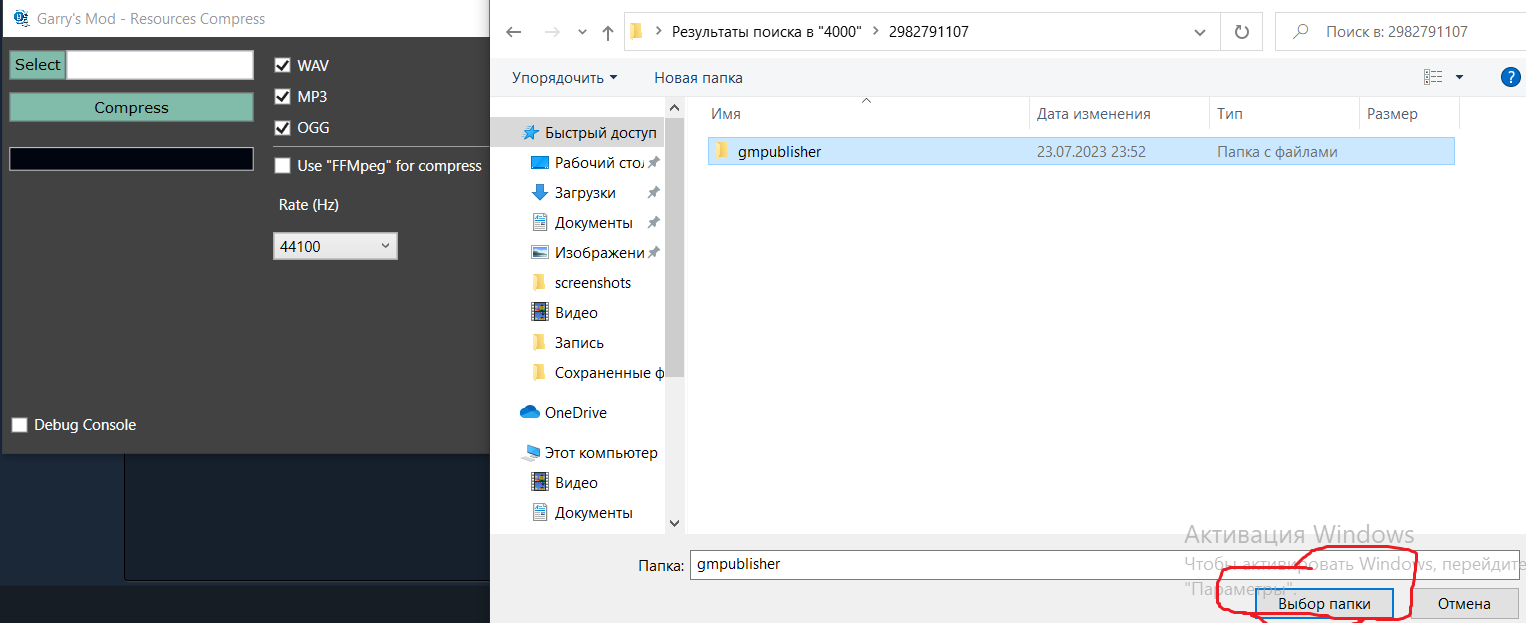This screenshot has width=1526, height=623.
Task: Click the Новая папка button
Action: coord(698,77)
